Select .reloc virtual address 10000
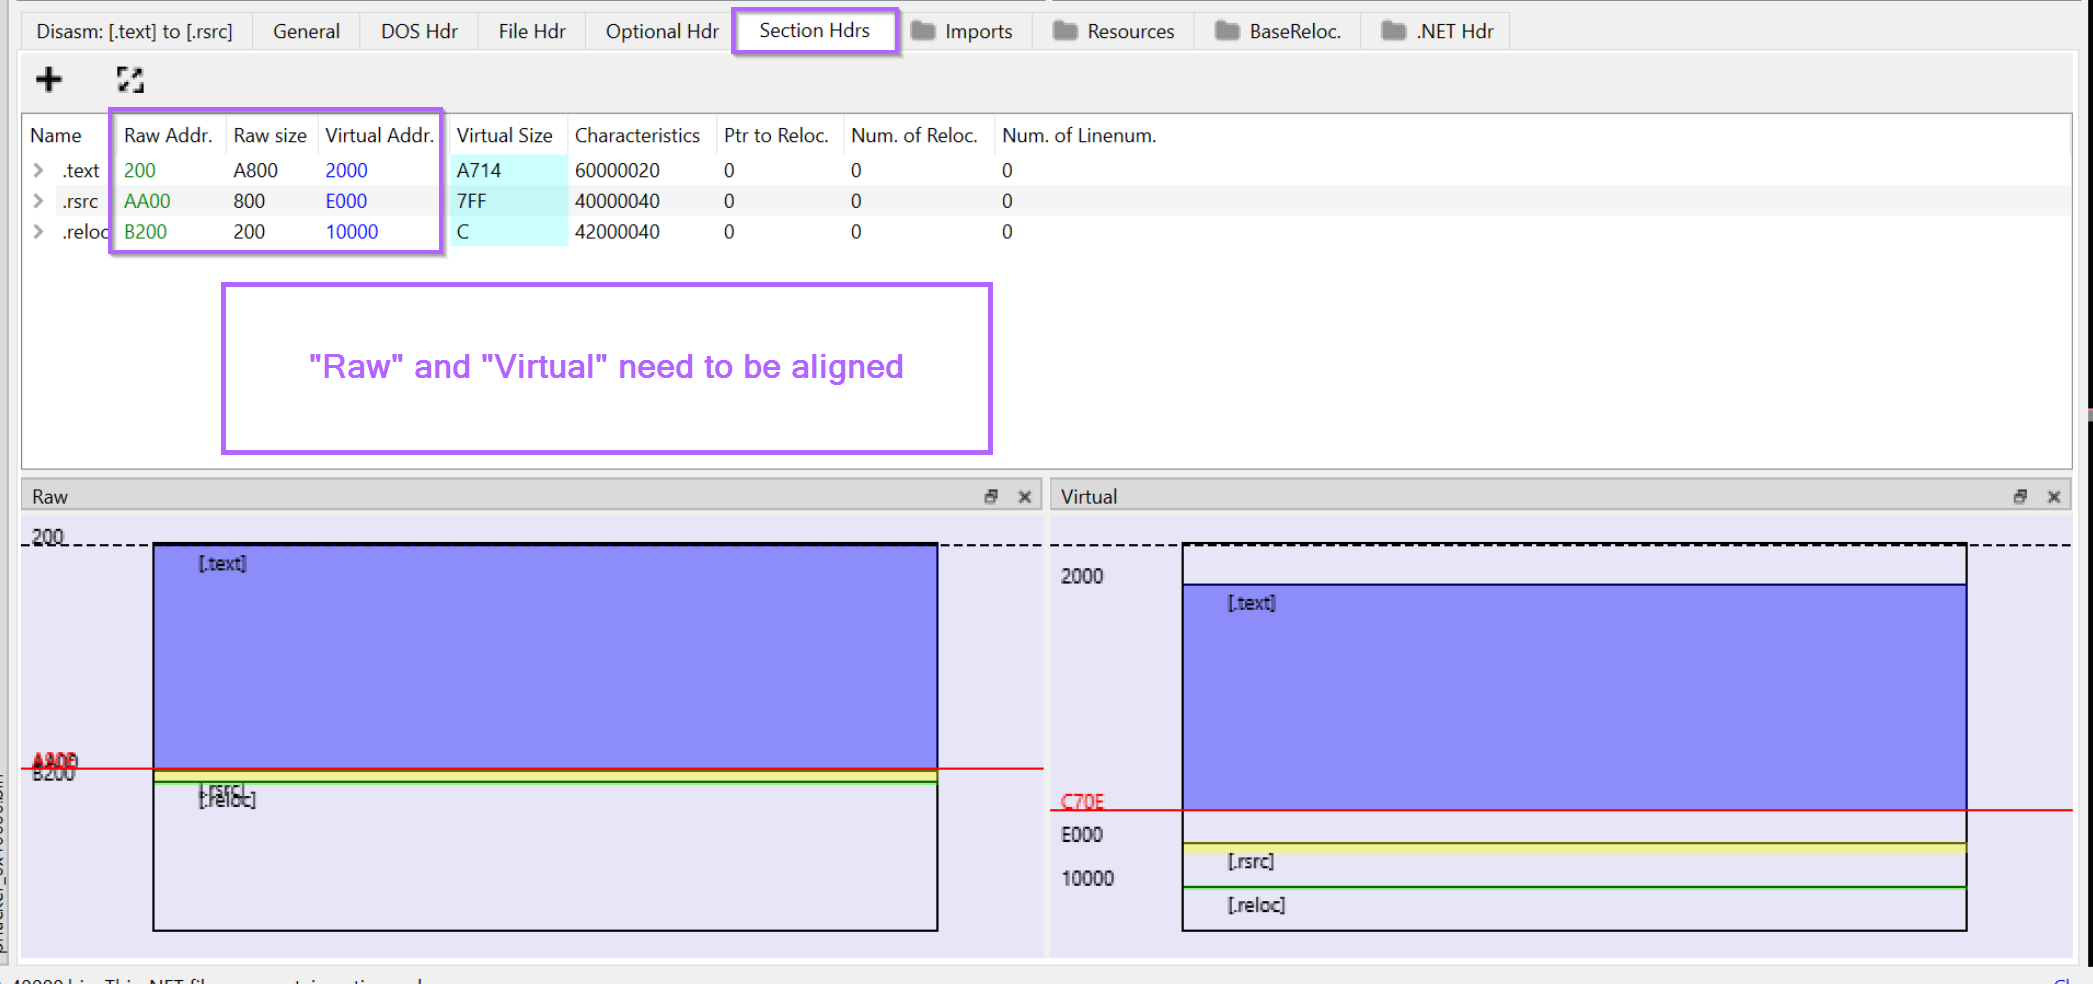Screen dimensions: 2093x984 pyautogui.click(x=352, y=232)
